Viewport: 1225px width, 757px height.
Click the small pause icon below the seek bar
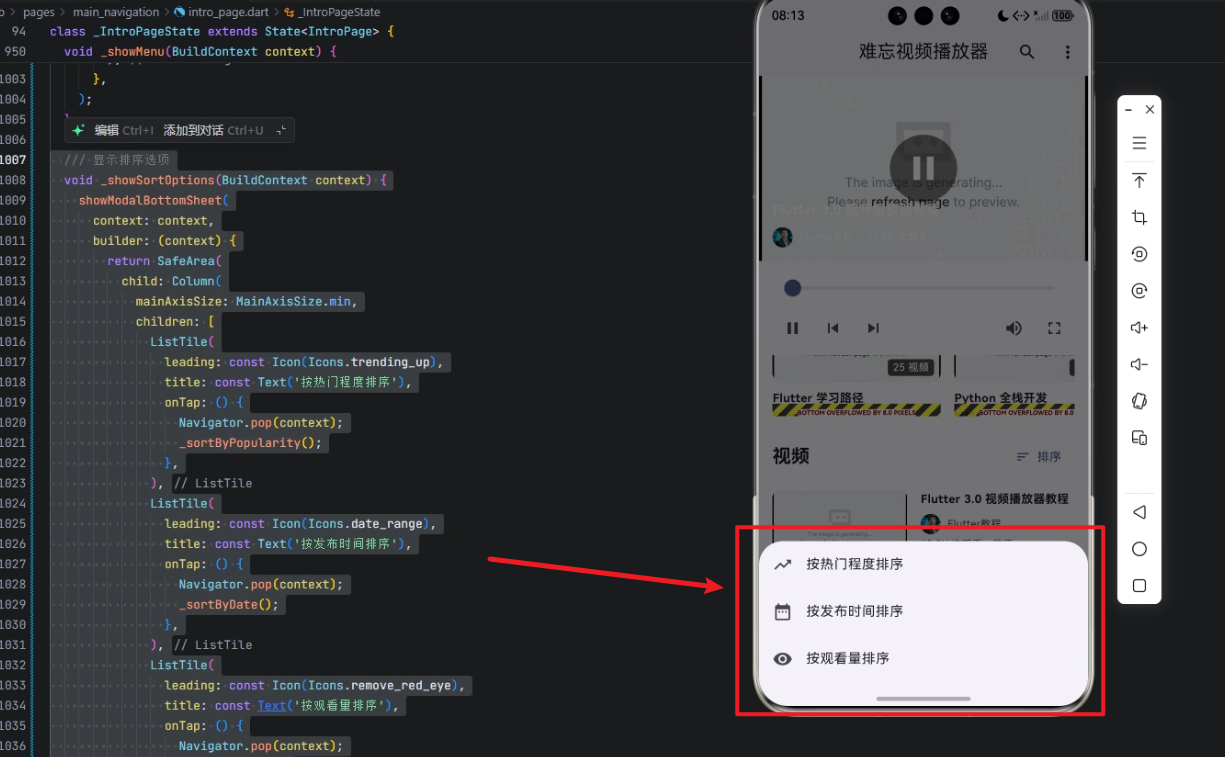pyautogui.click(x=793, y=328)
